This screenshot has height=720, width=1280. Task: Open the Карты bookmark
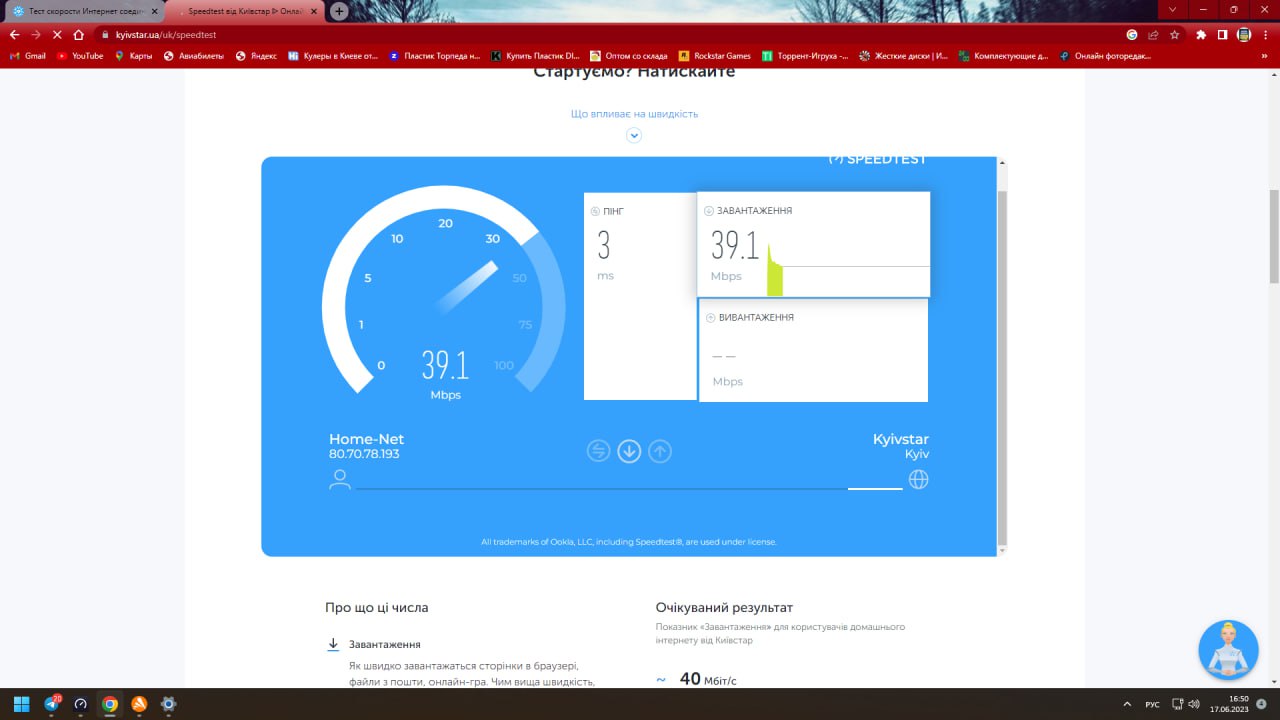tap(133, 56)
